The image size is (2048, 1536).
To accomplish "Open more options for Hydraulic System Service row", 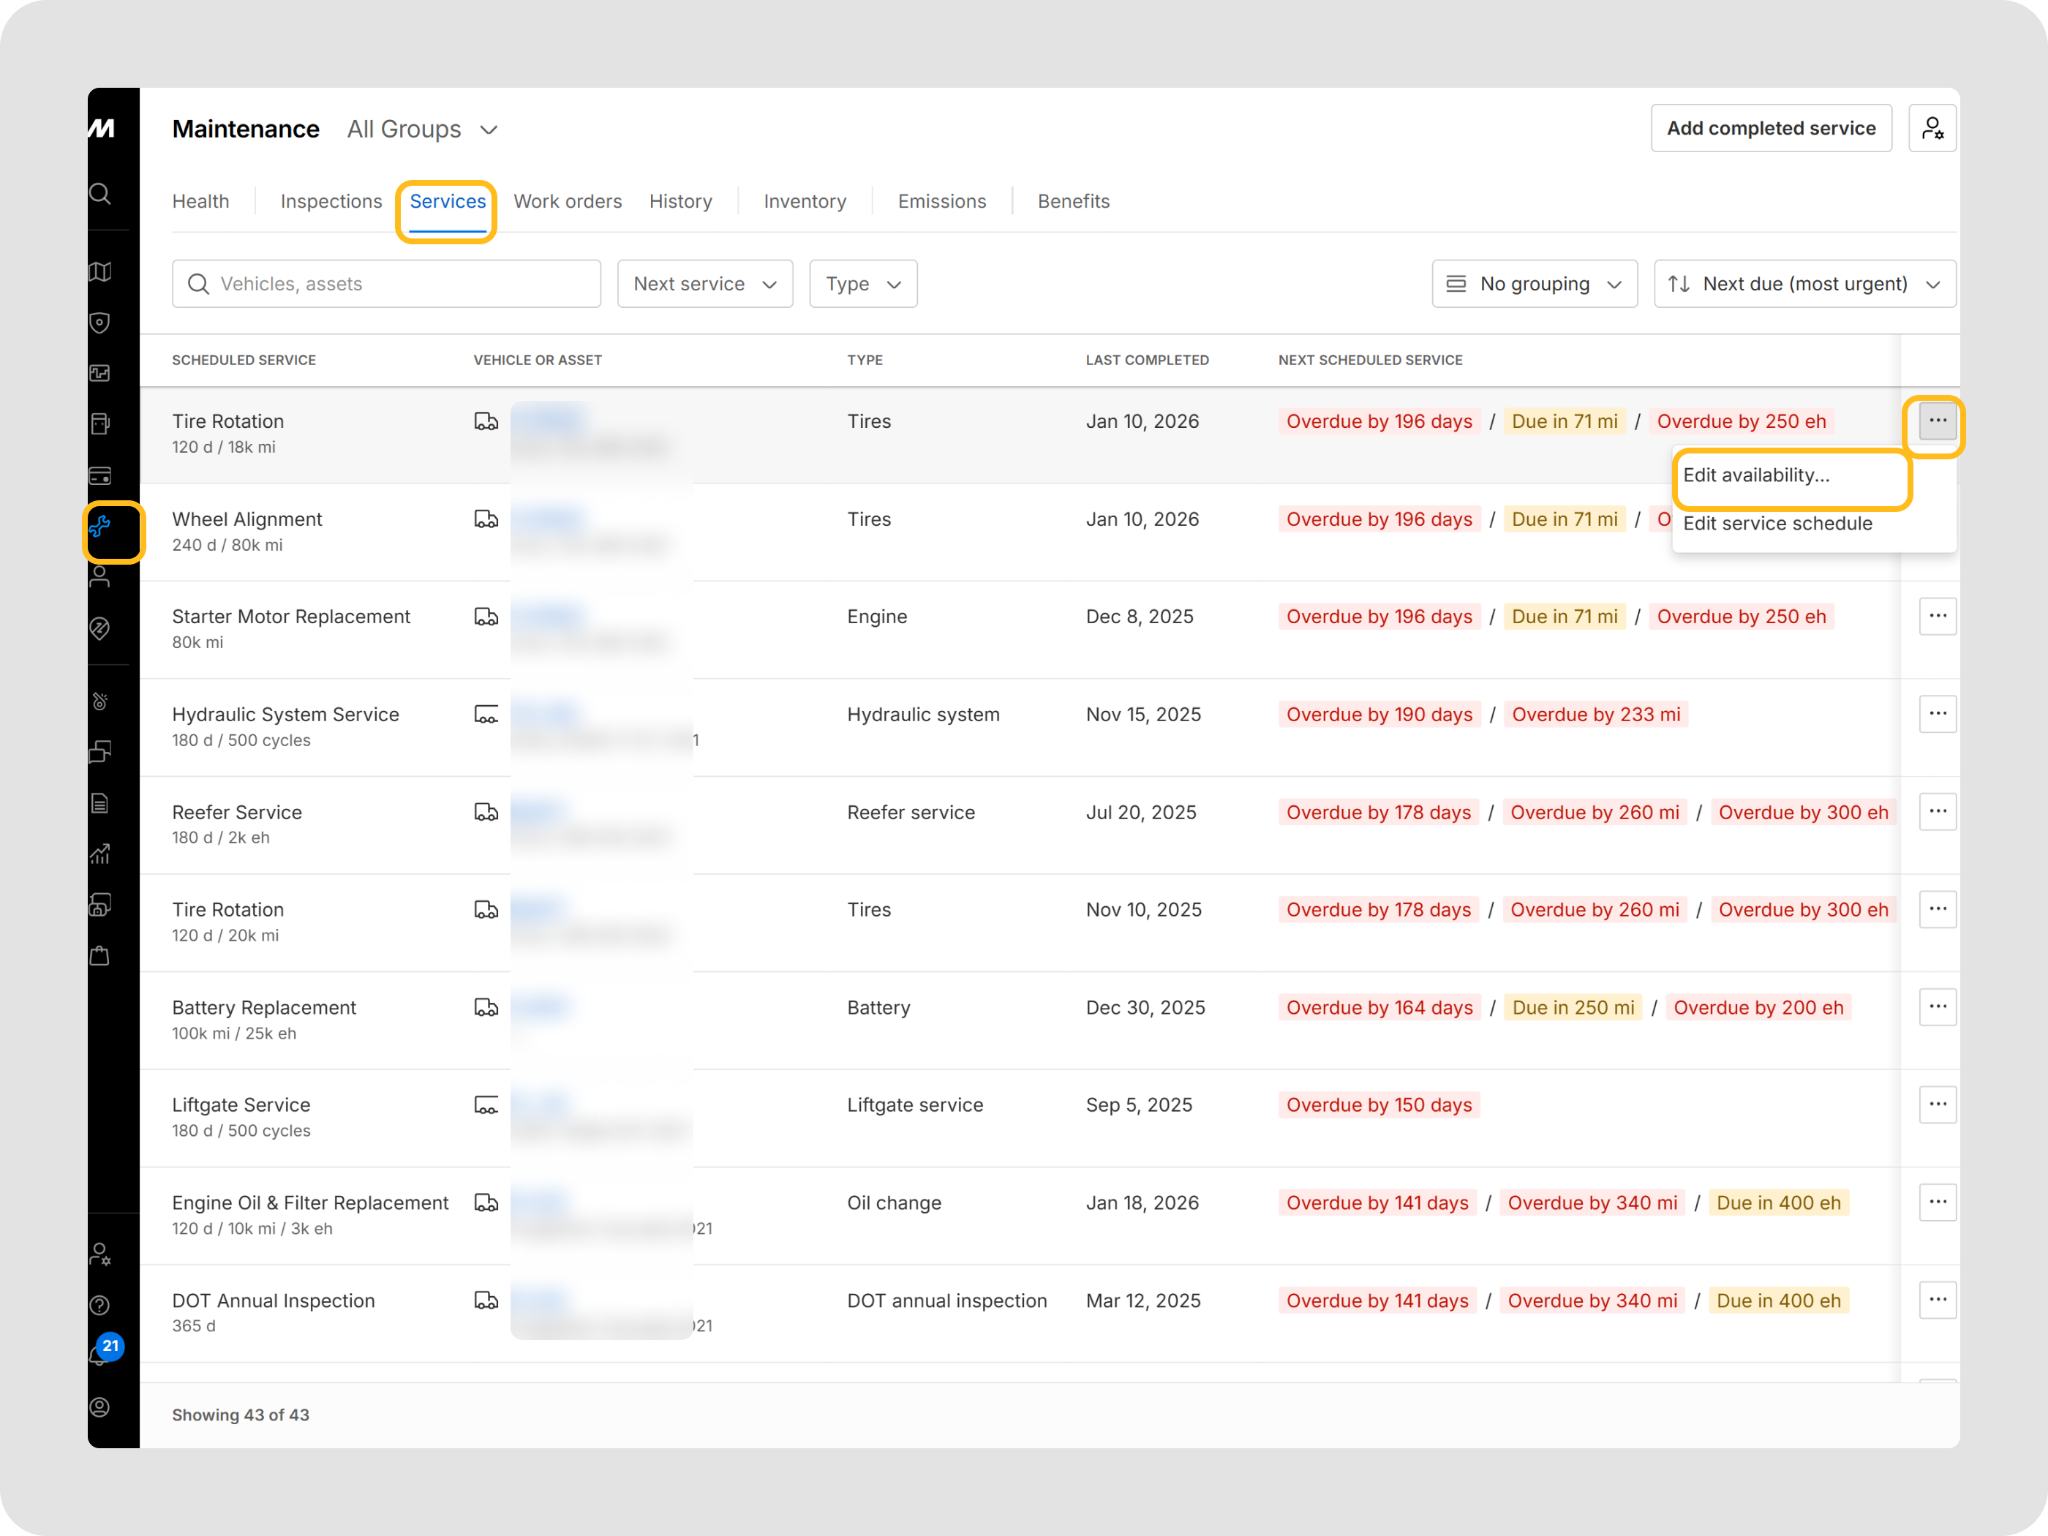I will pos(1937,714).
